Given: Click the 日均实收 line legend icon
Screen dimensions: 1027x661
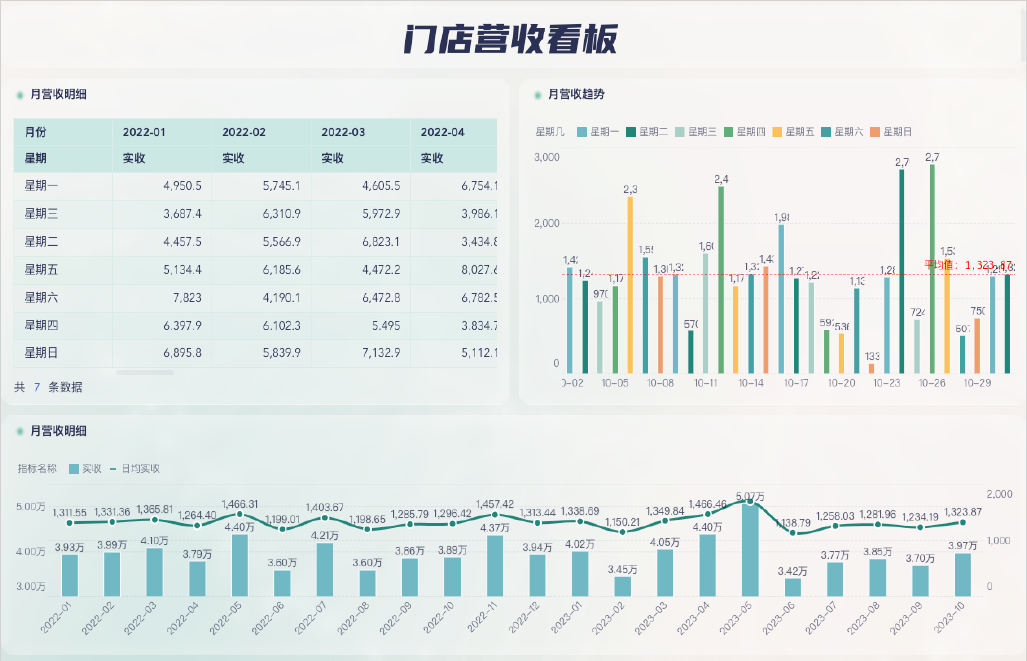Looking at the screenshot, I should pyautogui.click(x=113, y=468).
